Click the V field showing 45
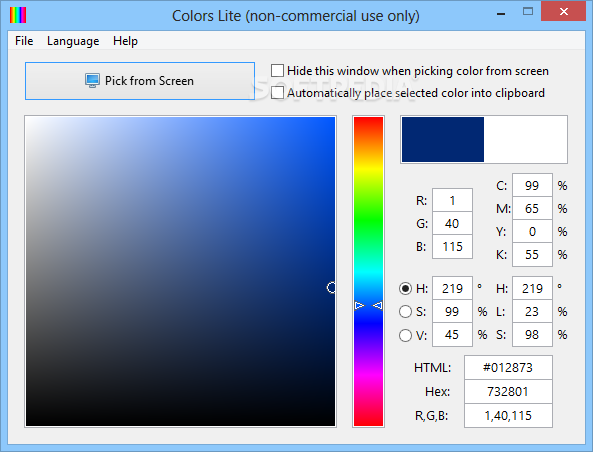 [x=452, y=335]
